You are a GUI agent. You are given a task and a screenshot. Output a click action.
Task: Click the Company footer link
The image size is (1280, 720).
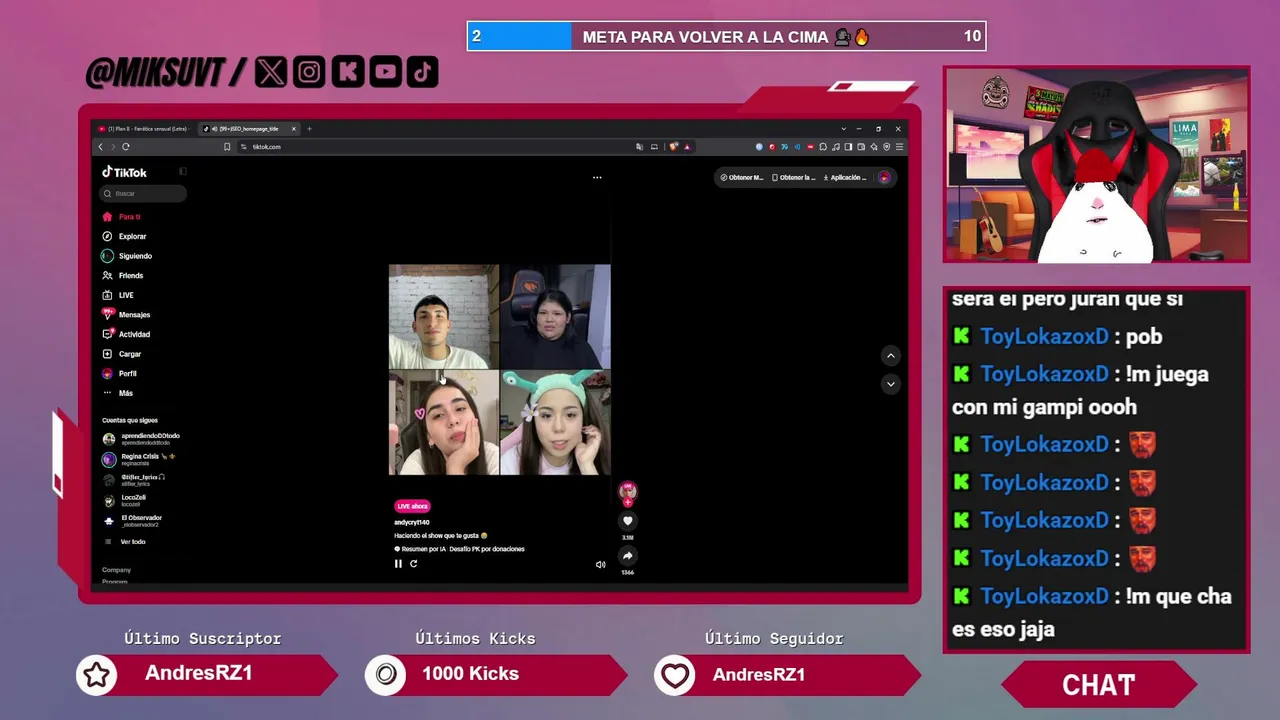(116, 570)
